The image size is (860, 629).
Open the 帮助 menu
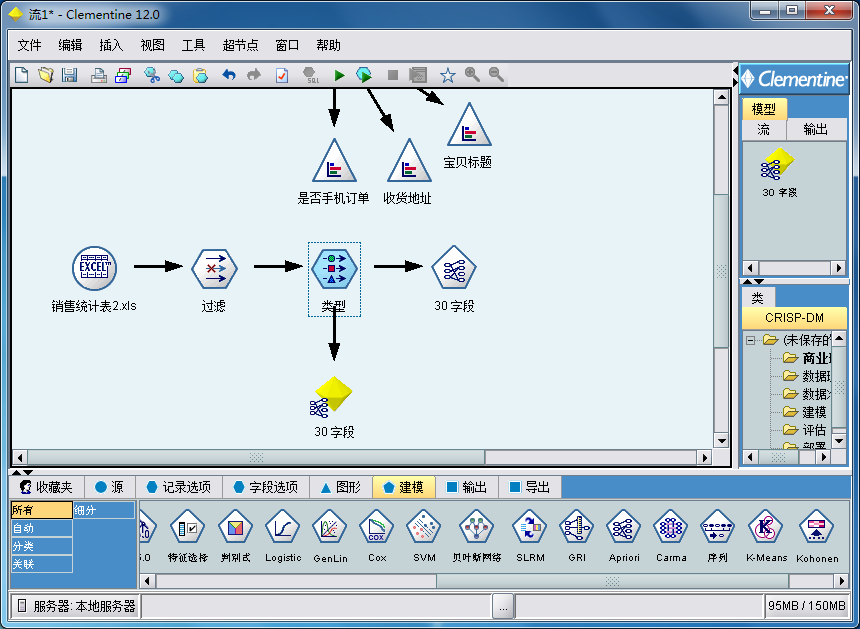point(328,45)
